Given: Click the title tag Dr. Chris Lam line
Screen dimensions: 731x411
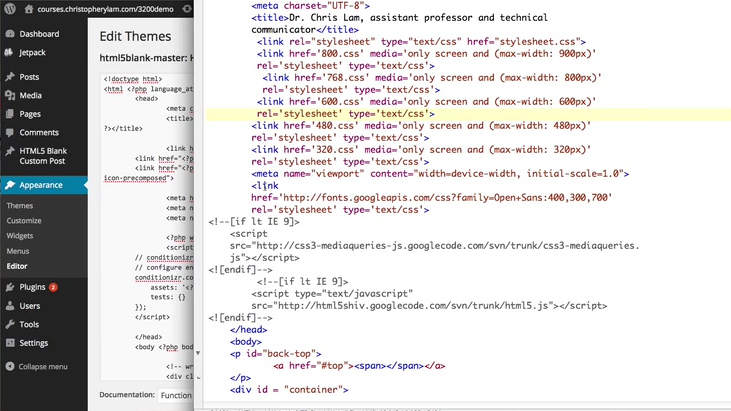Looking at the screenshot, I should (x=400, y=18).
